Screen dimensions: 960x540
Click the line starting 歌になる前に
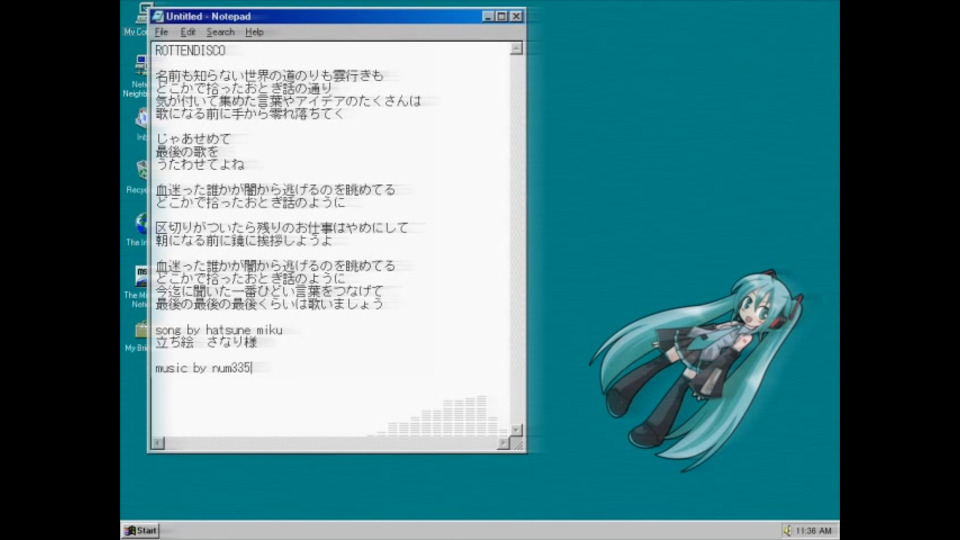pos(250,114)
